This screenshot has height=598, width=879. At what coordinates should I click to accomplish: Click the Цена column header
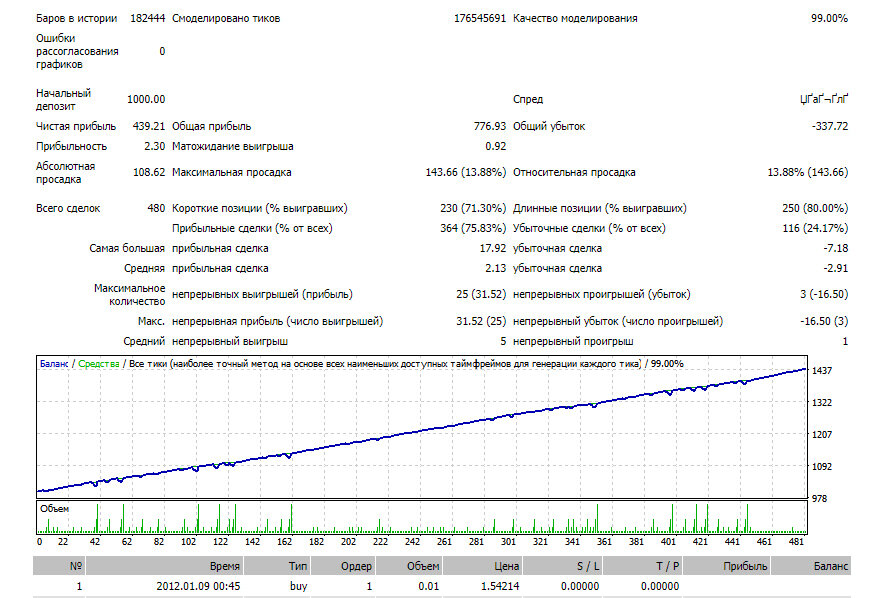[482, 566]
